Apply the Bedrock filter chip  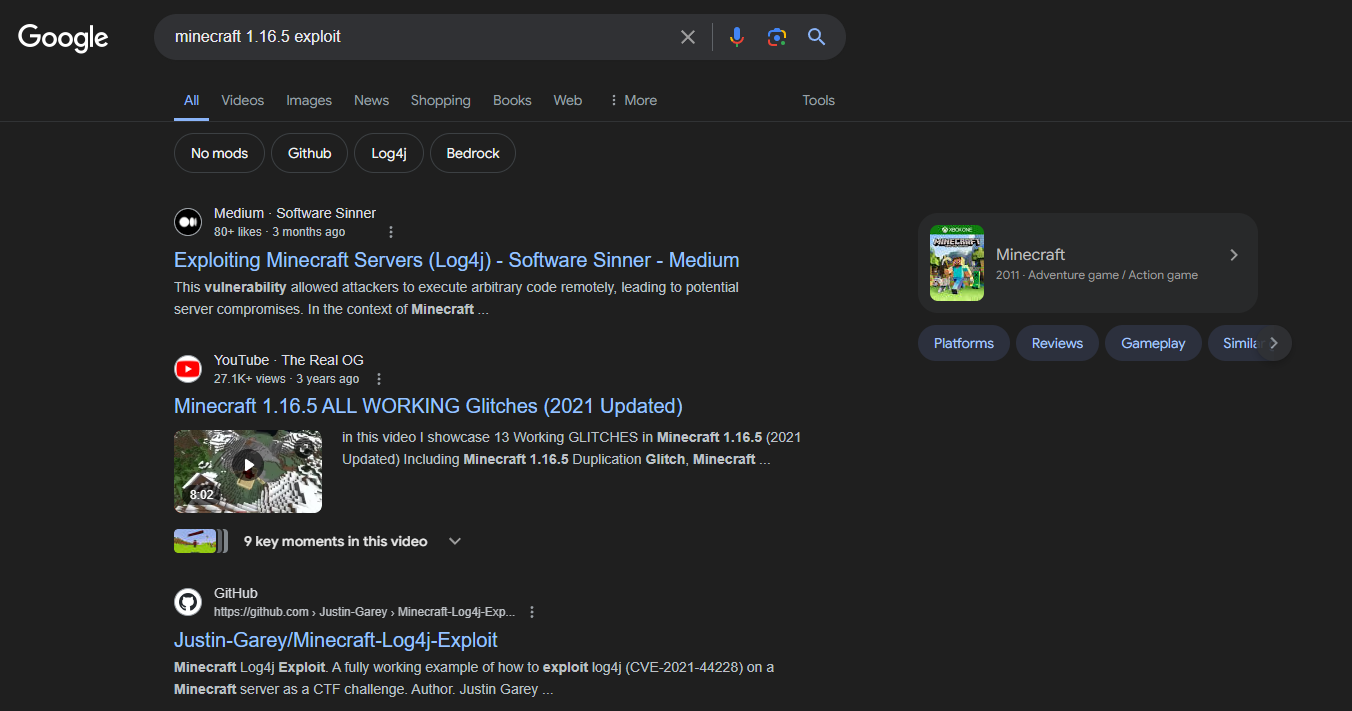[x=473, y=153]
